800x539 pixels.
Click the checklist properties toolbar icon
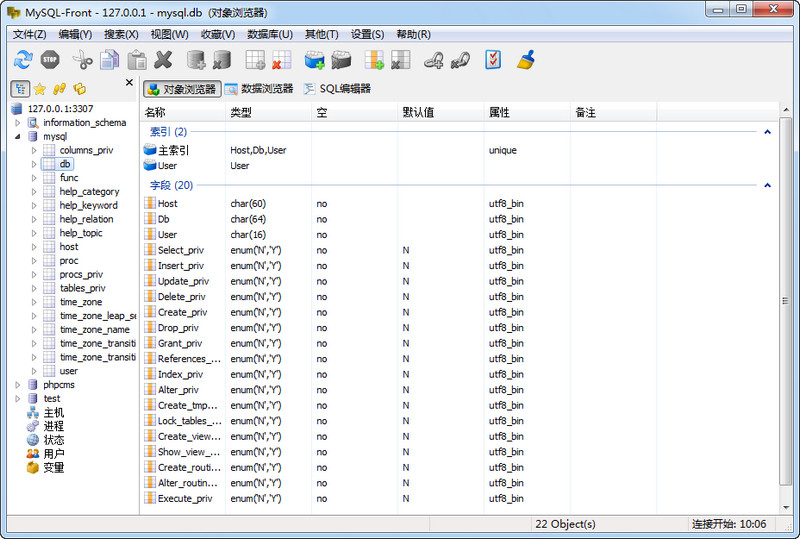493,60
